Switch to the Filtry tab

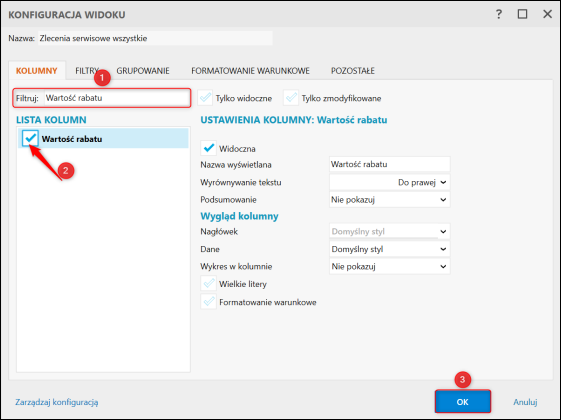pos(87,71)
